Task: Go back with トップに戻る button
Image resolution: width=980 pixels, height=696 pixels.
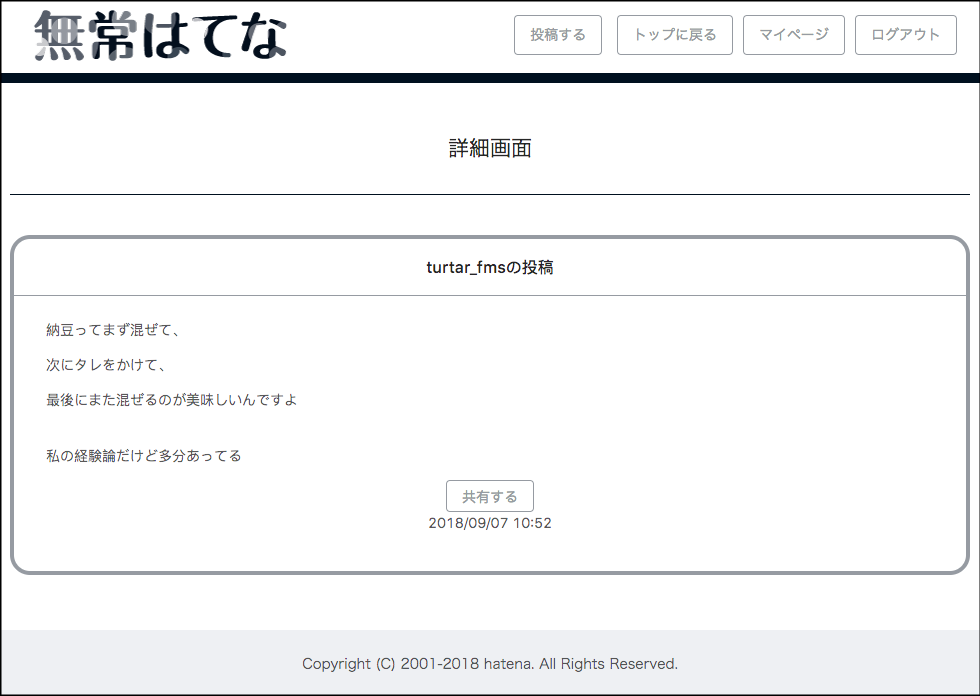Action: click(675, 35)
